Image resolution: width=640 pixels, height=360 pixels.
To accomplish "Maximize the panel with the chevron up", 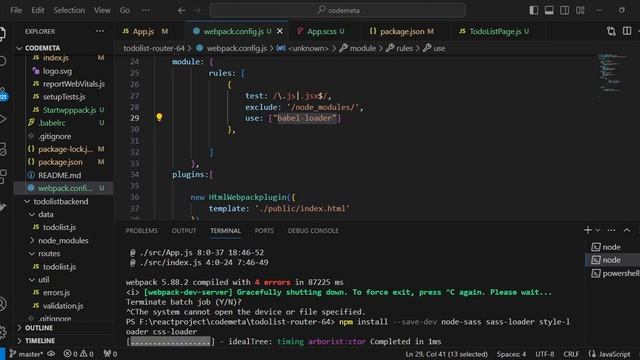I will point(627,230).
